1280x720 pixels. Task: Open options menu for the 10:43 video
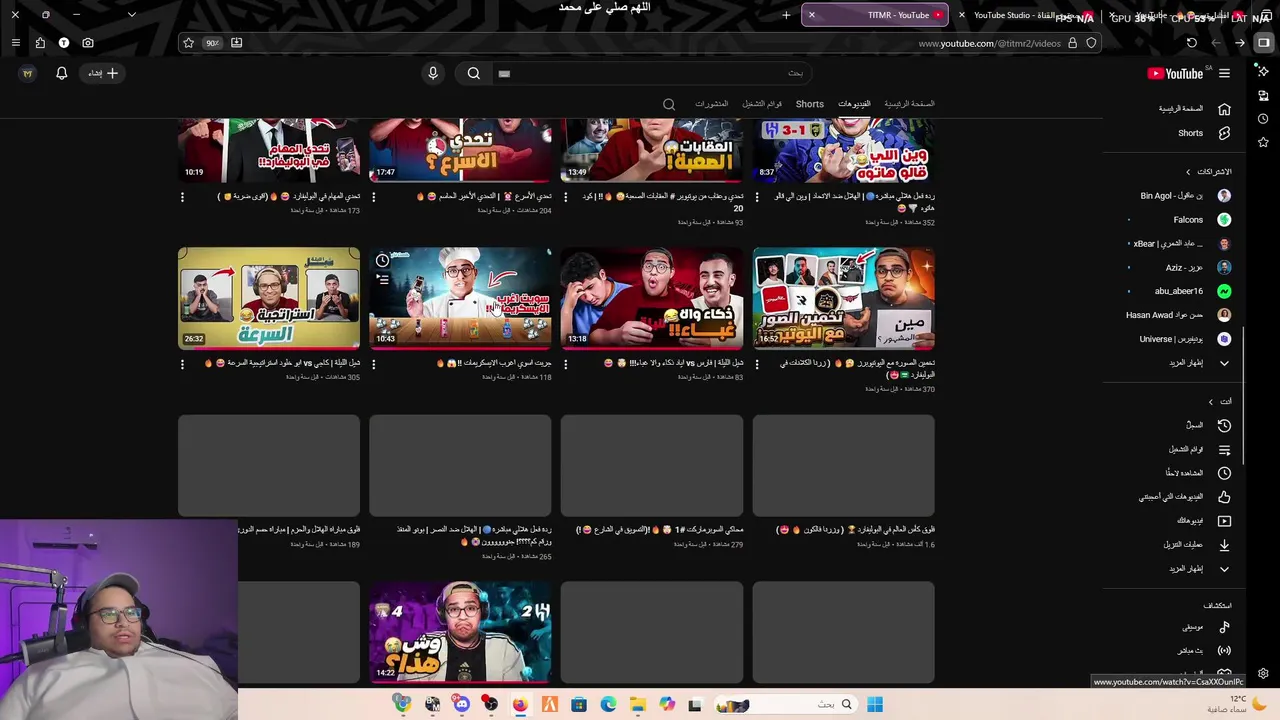pos(374,364)
